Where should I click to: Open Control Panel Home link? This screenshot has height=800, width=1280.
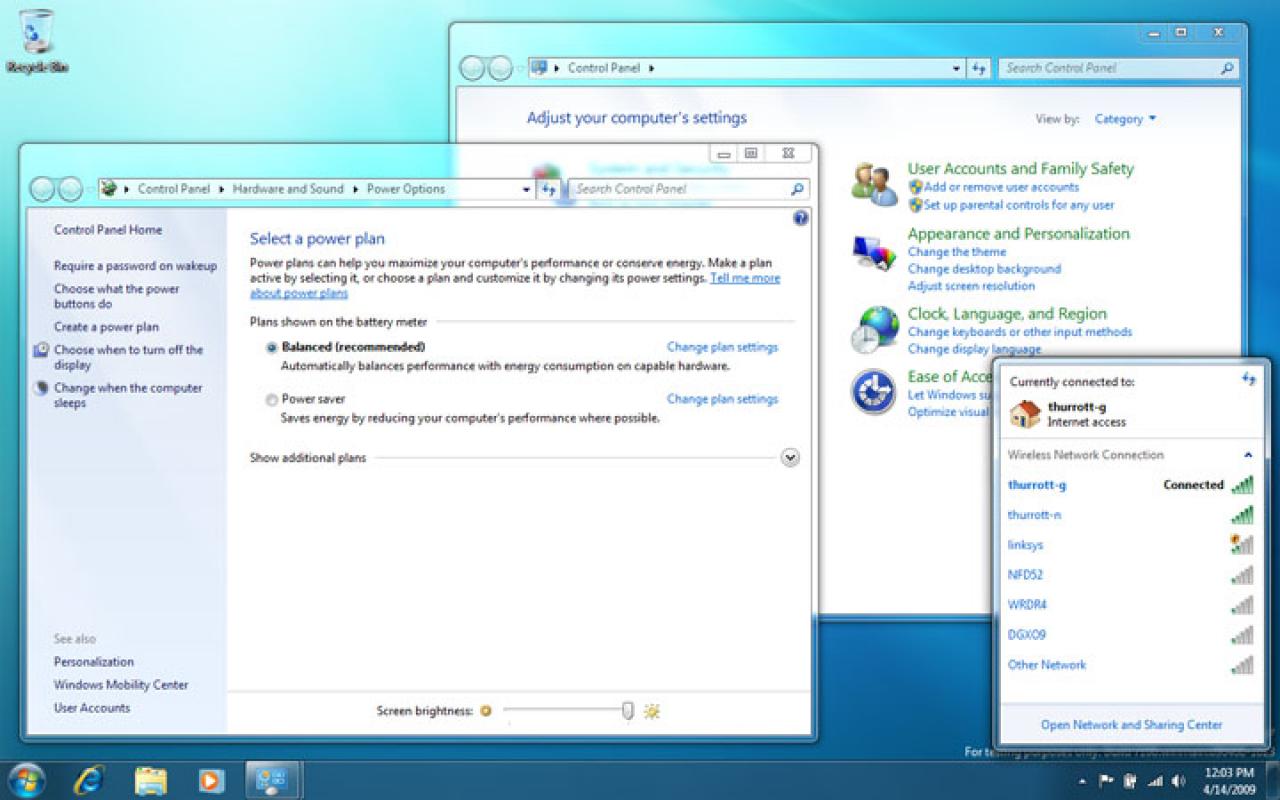click(108, 230)
